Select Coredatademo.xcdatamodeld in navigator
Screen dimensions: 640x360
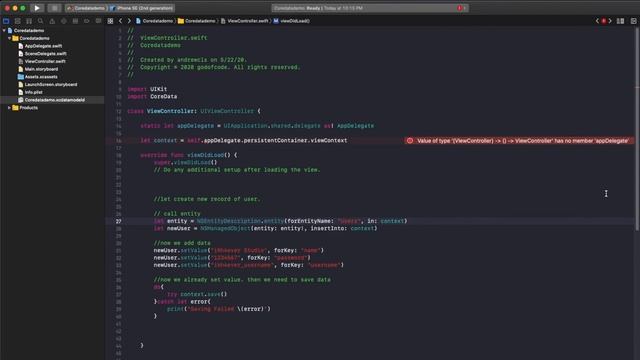(51, 100)
